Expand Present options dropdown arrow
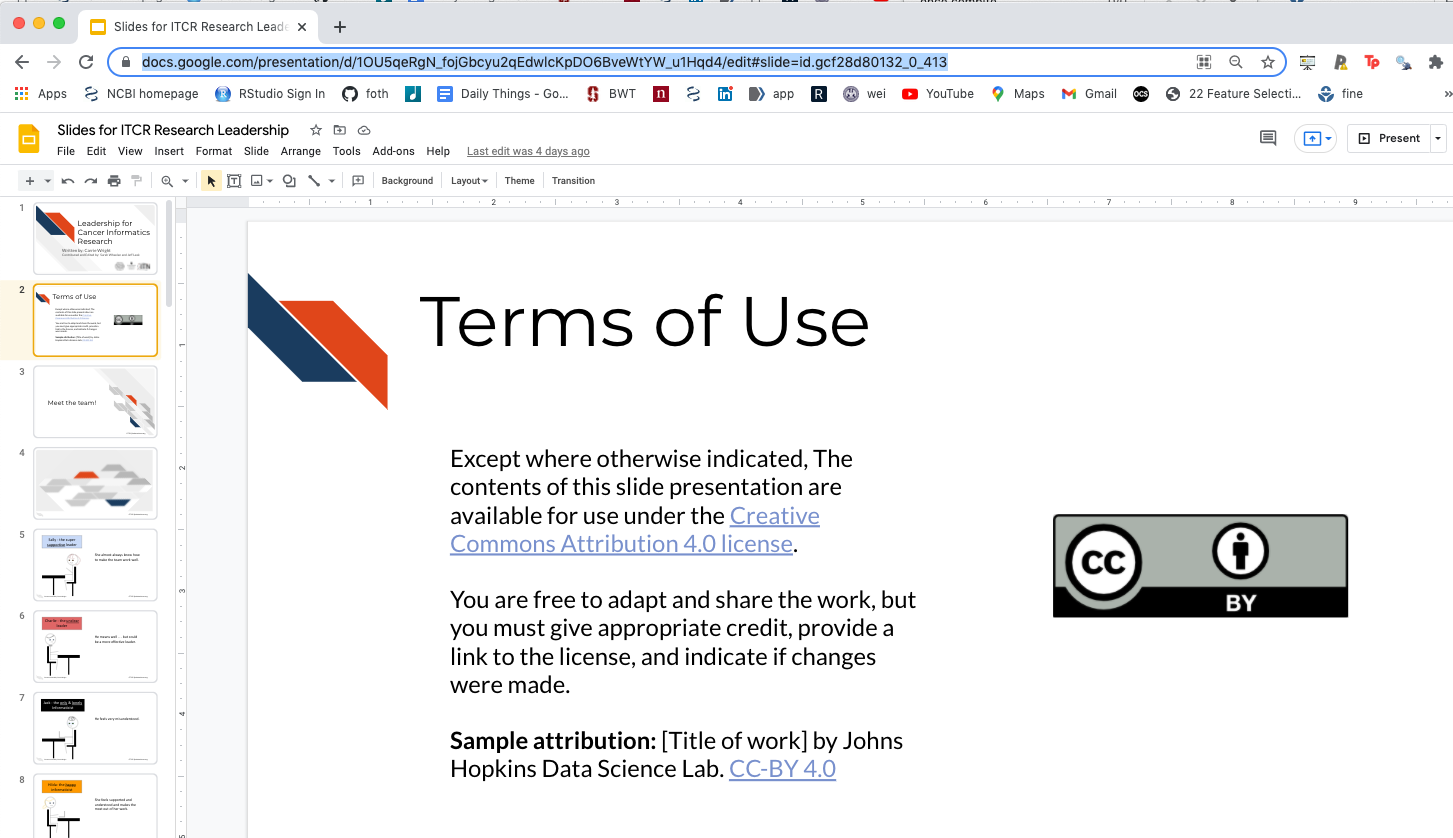 click(x=1438, y=138)
